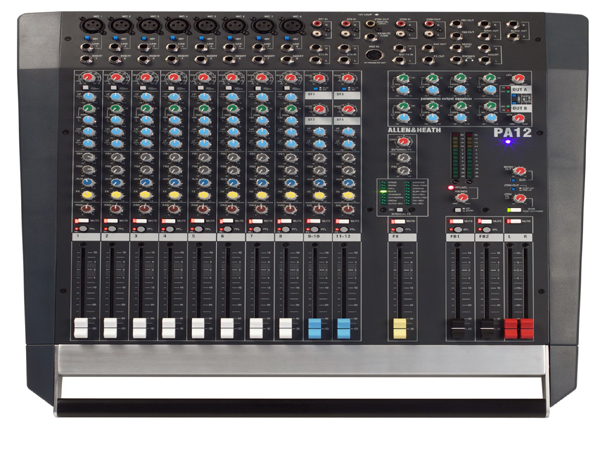The height and width of the screenshot is (450, 600).
Task: Click the PA12 model label
Action: [512, 132]
